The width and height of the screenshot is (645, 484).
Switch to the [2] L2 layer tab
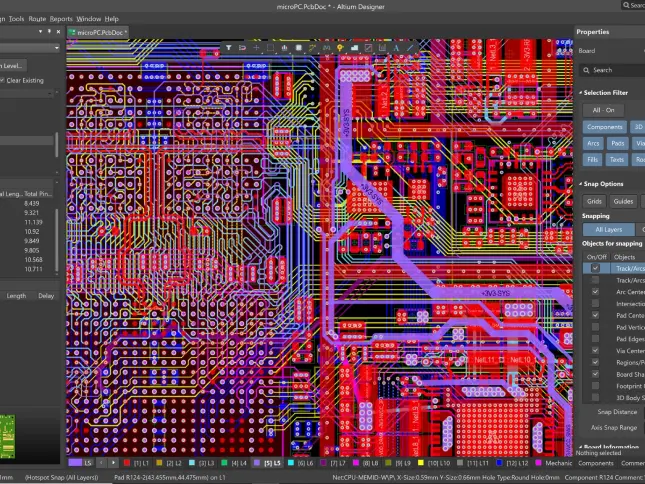(x=169, y=463)
